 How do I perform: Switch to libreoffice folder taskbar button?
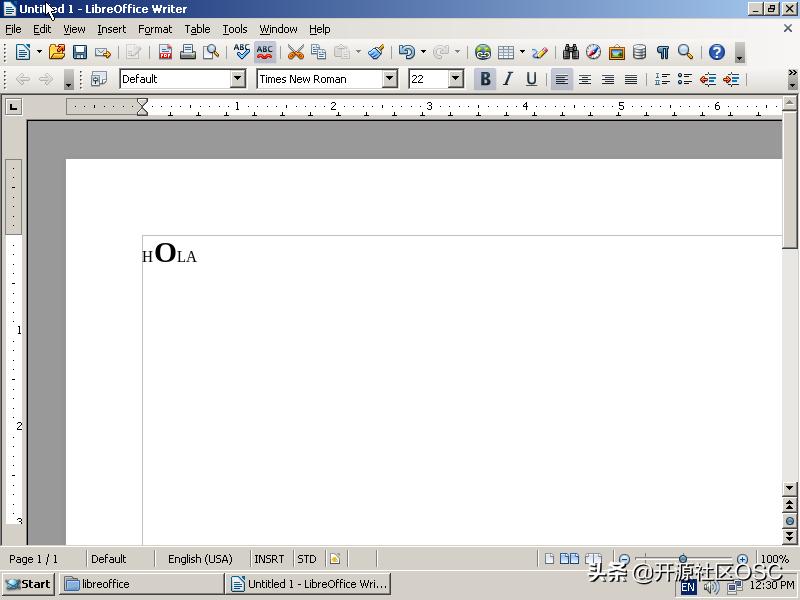[x=141, y=584]
